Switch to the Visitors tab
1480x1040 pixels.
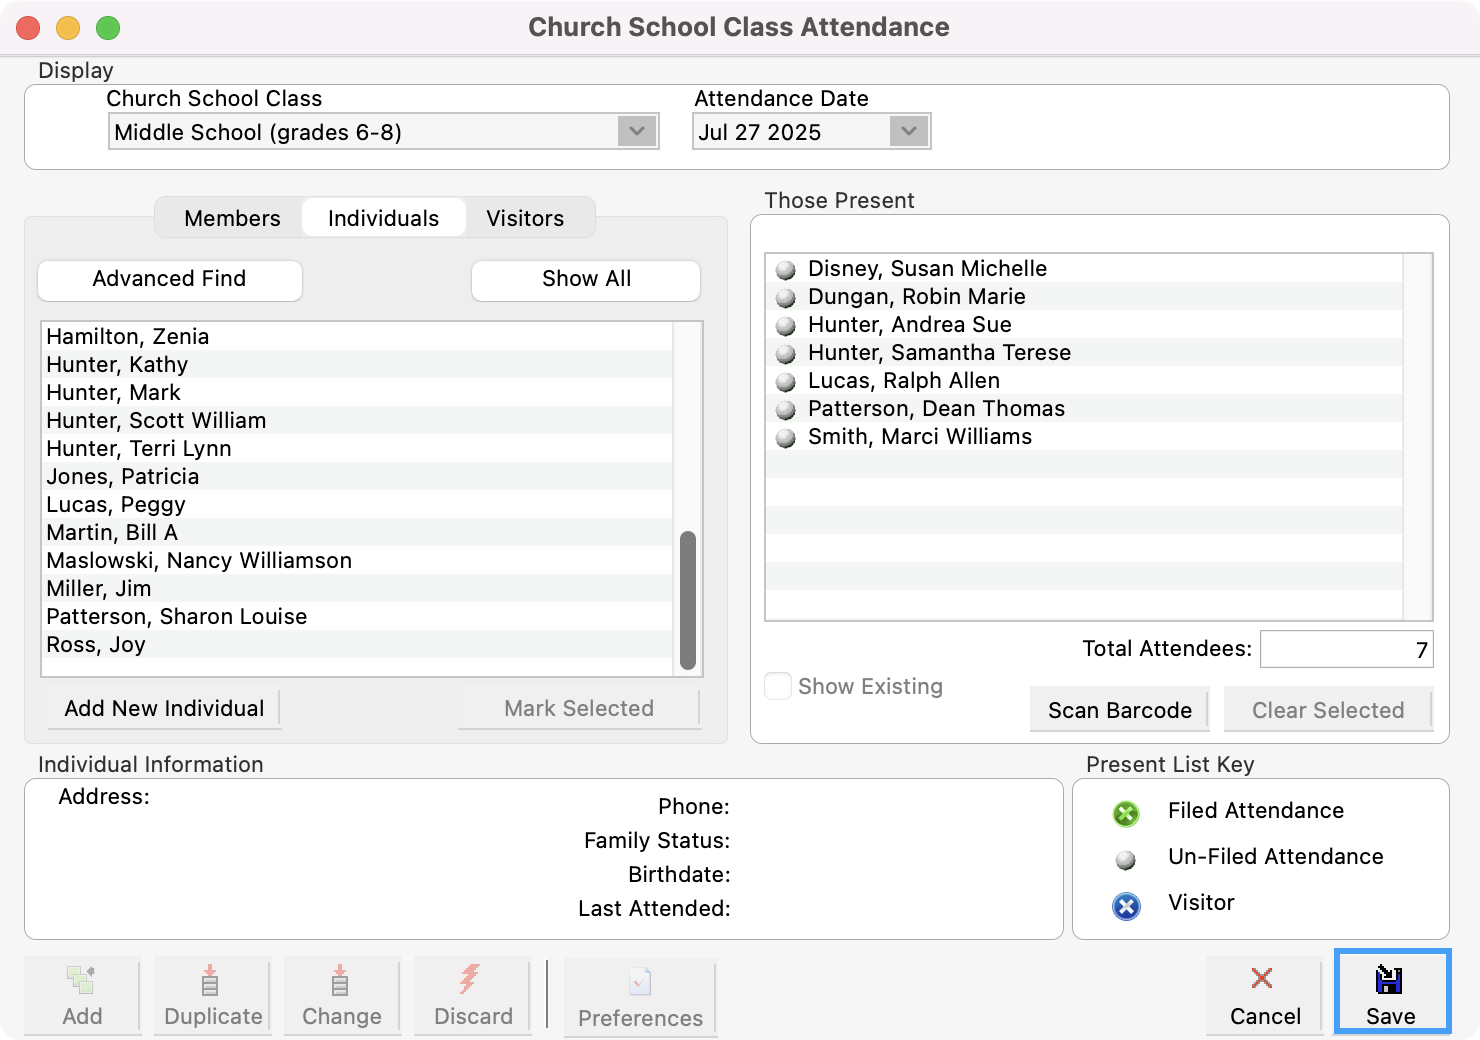525,217
